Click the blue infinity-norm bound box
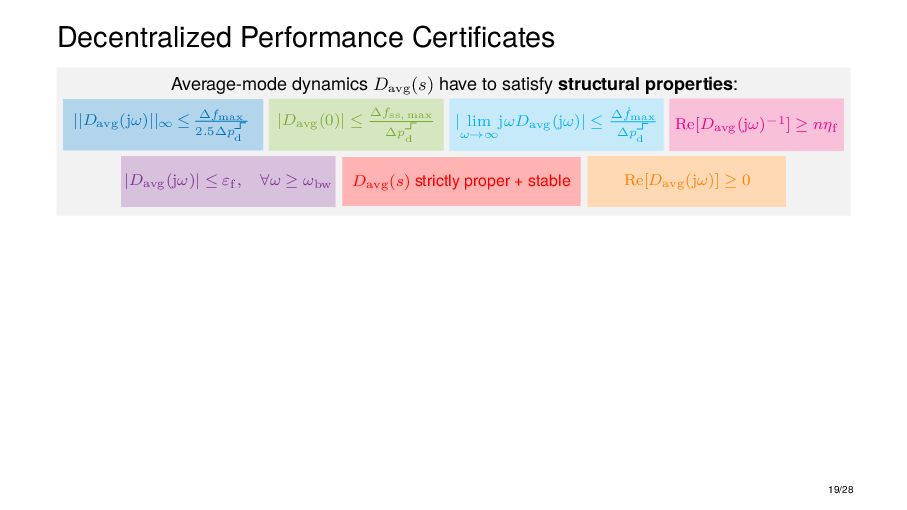The image size is (907, 510). coord(163,124)
